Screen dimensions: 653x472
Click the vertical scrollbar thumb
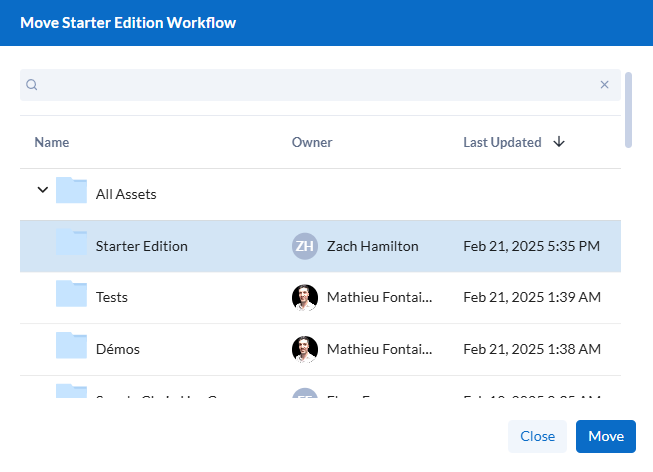[628, 109]
